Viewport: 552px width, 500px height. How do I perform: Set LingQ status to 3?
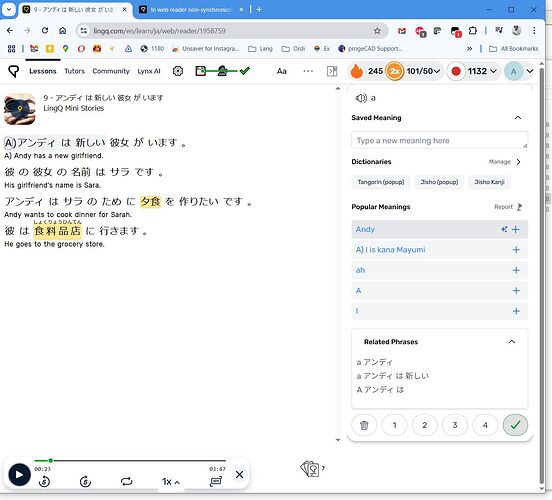(x=455, y=425)
